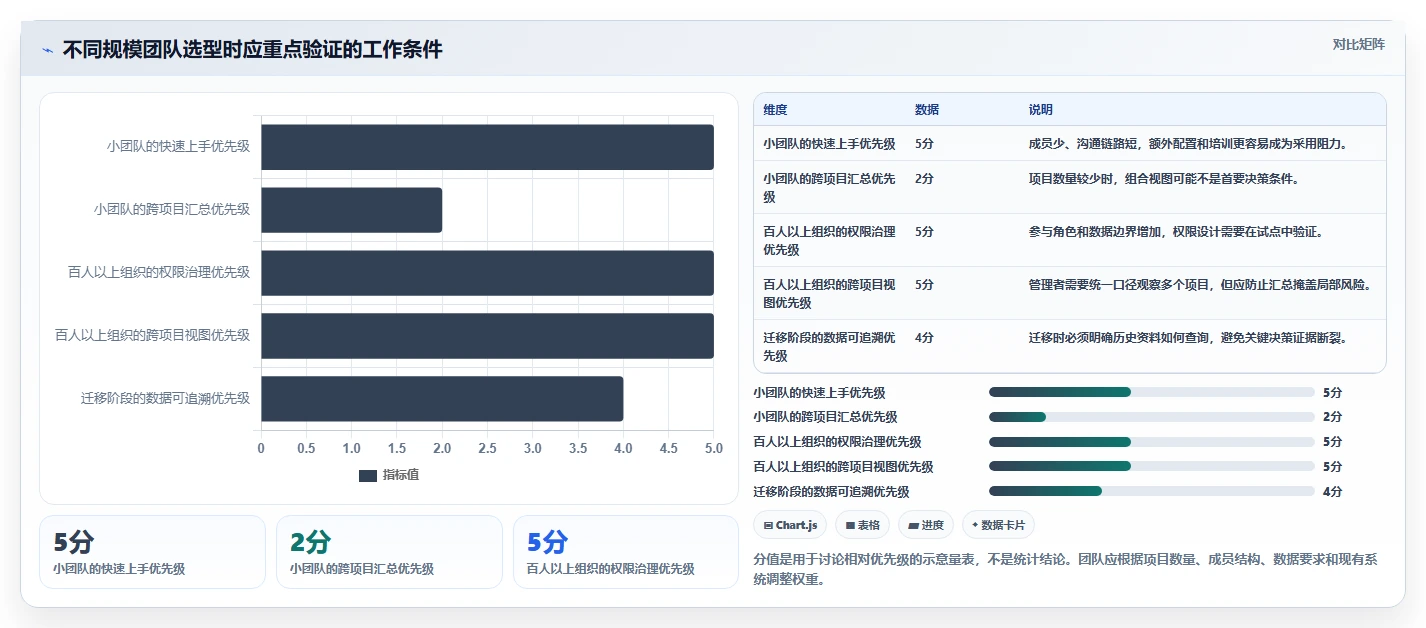Open the 5分 小团队的快速上手优先级 card
Viewport: 1426px width, 628px height.
point(152,552)
